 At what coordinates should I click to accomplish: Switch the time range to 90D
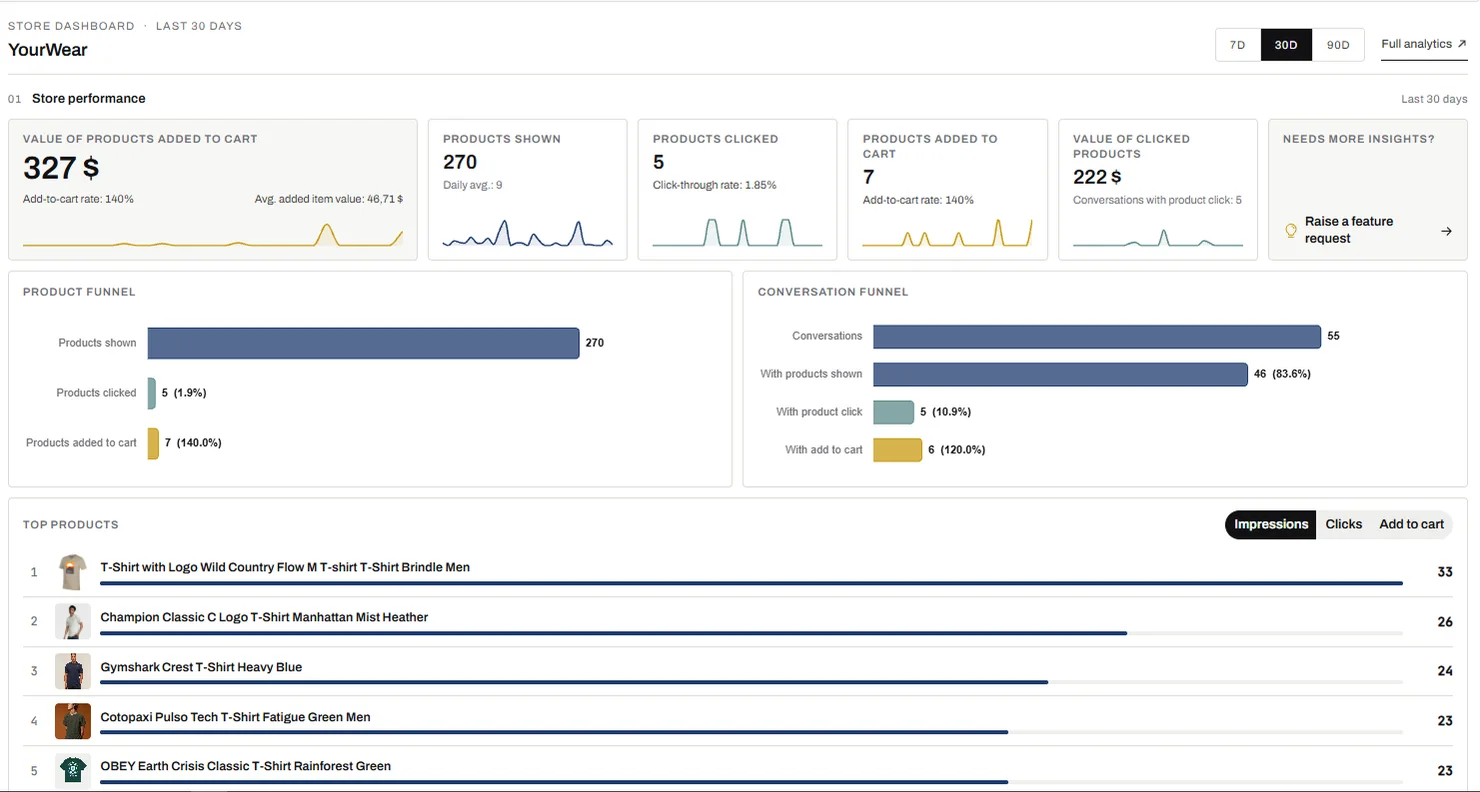click(x=1338, y=45)
